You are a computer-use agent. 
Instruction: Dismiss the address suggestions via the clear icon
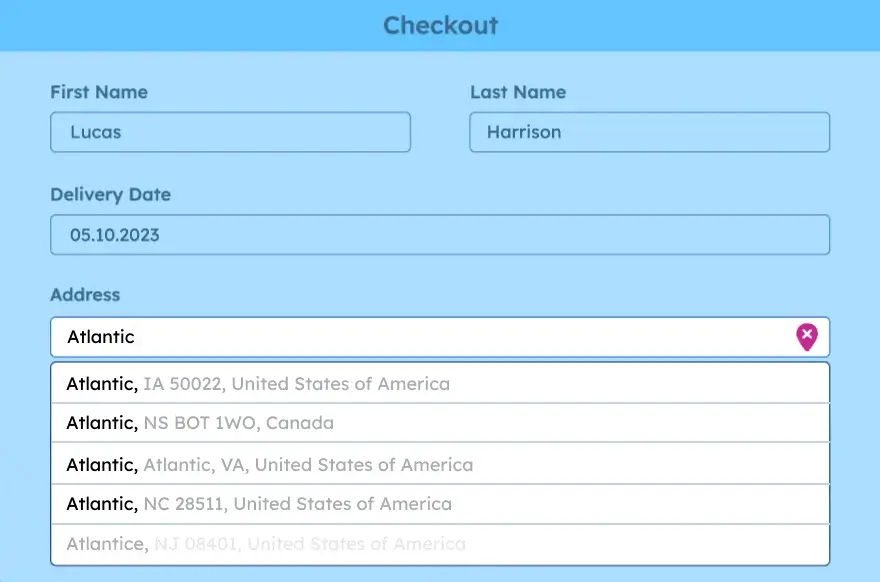(806, 337)
